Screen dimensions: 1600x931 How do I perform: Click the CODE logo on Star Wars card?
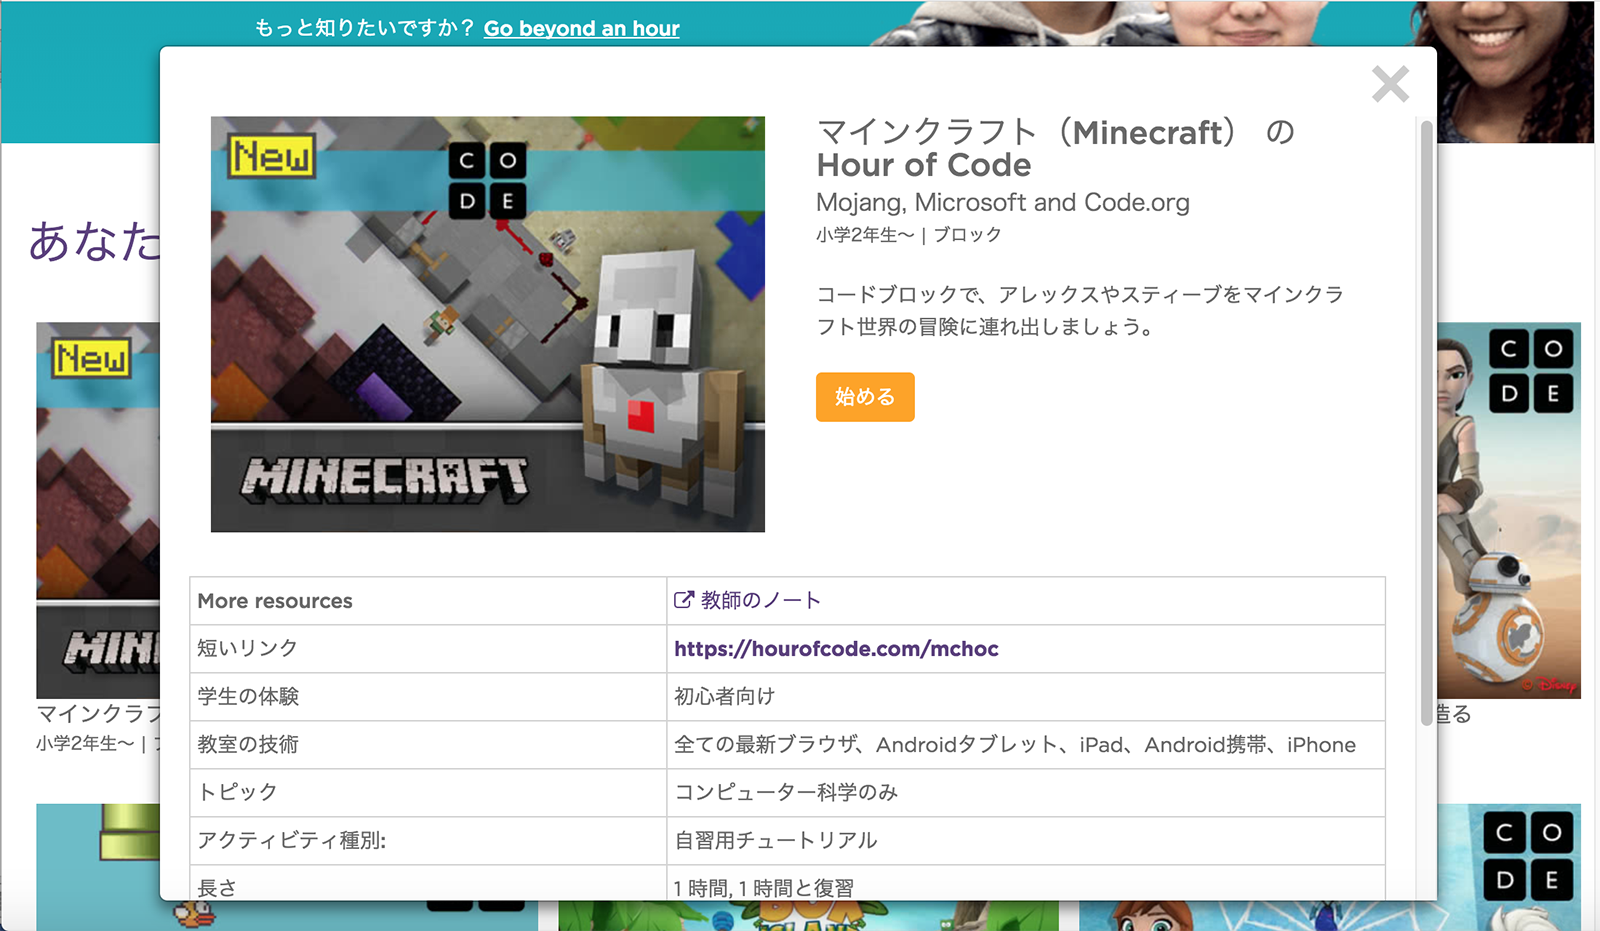pos(1531,371)
